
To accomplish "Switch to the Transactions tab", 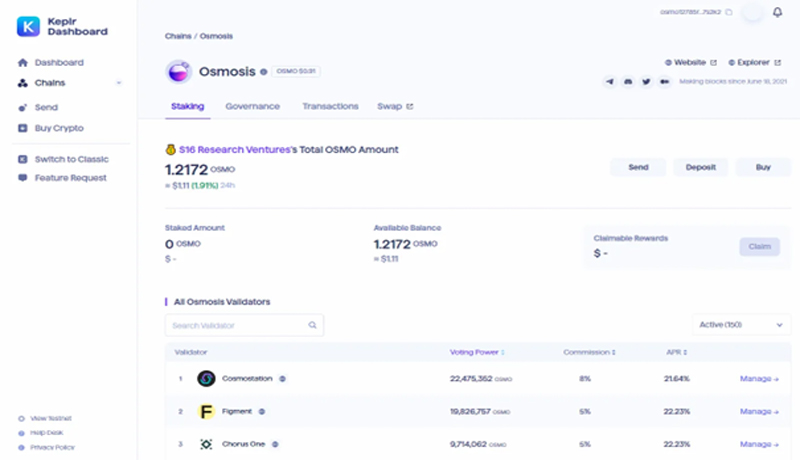I will click(330, 107).
